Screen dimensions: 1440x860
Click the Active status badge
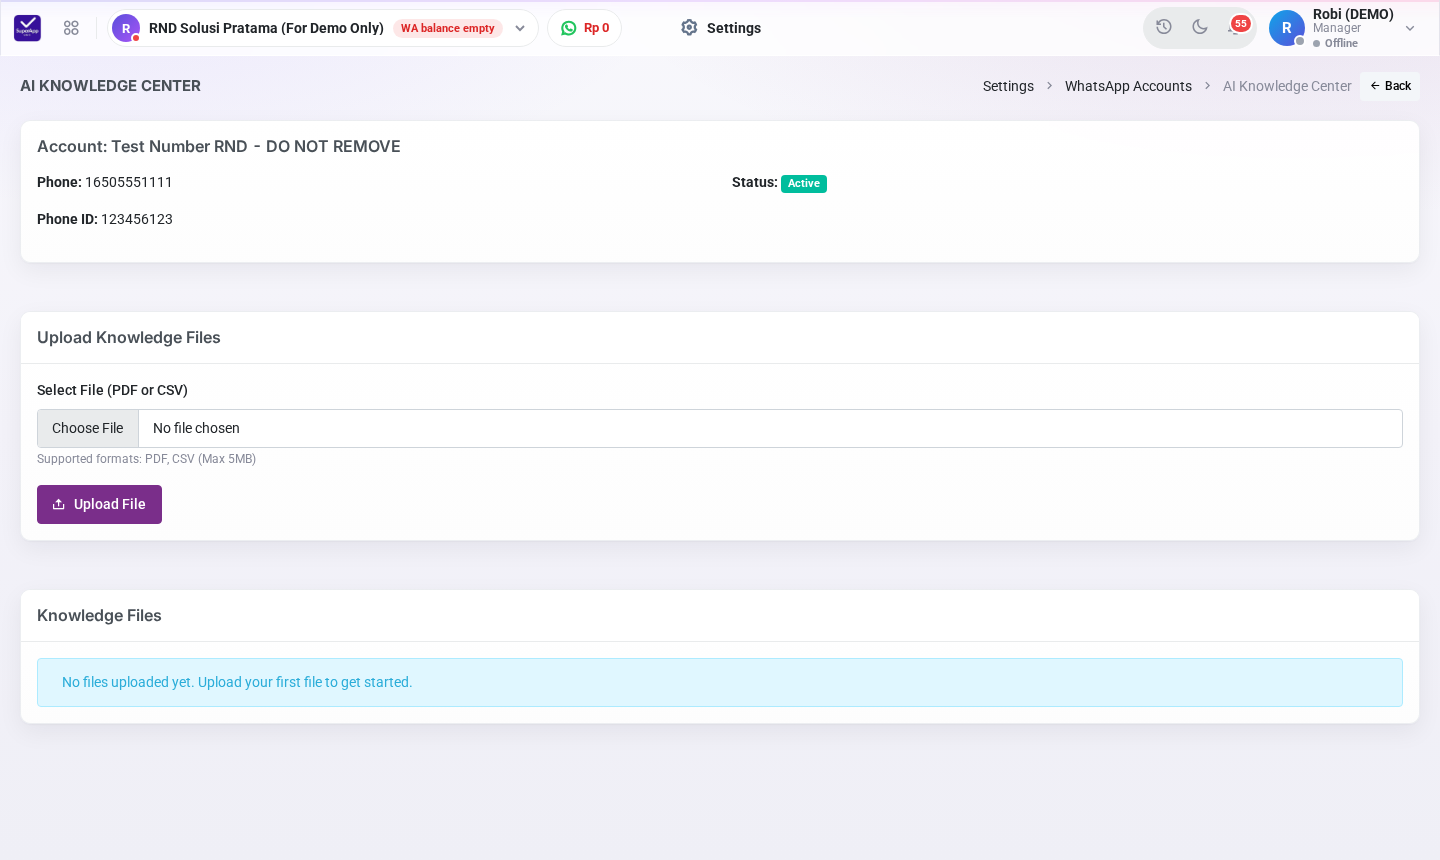coord(804,183)
